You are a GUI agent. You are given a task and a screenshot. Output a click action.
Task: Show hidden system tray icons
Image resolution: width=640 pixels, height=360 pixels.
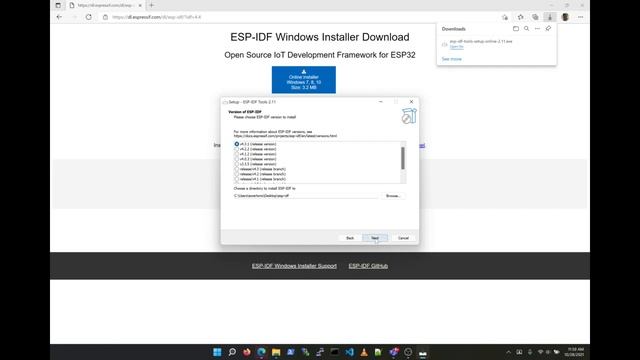[x=509, y=352]
